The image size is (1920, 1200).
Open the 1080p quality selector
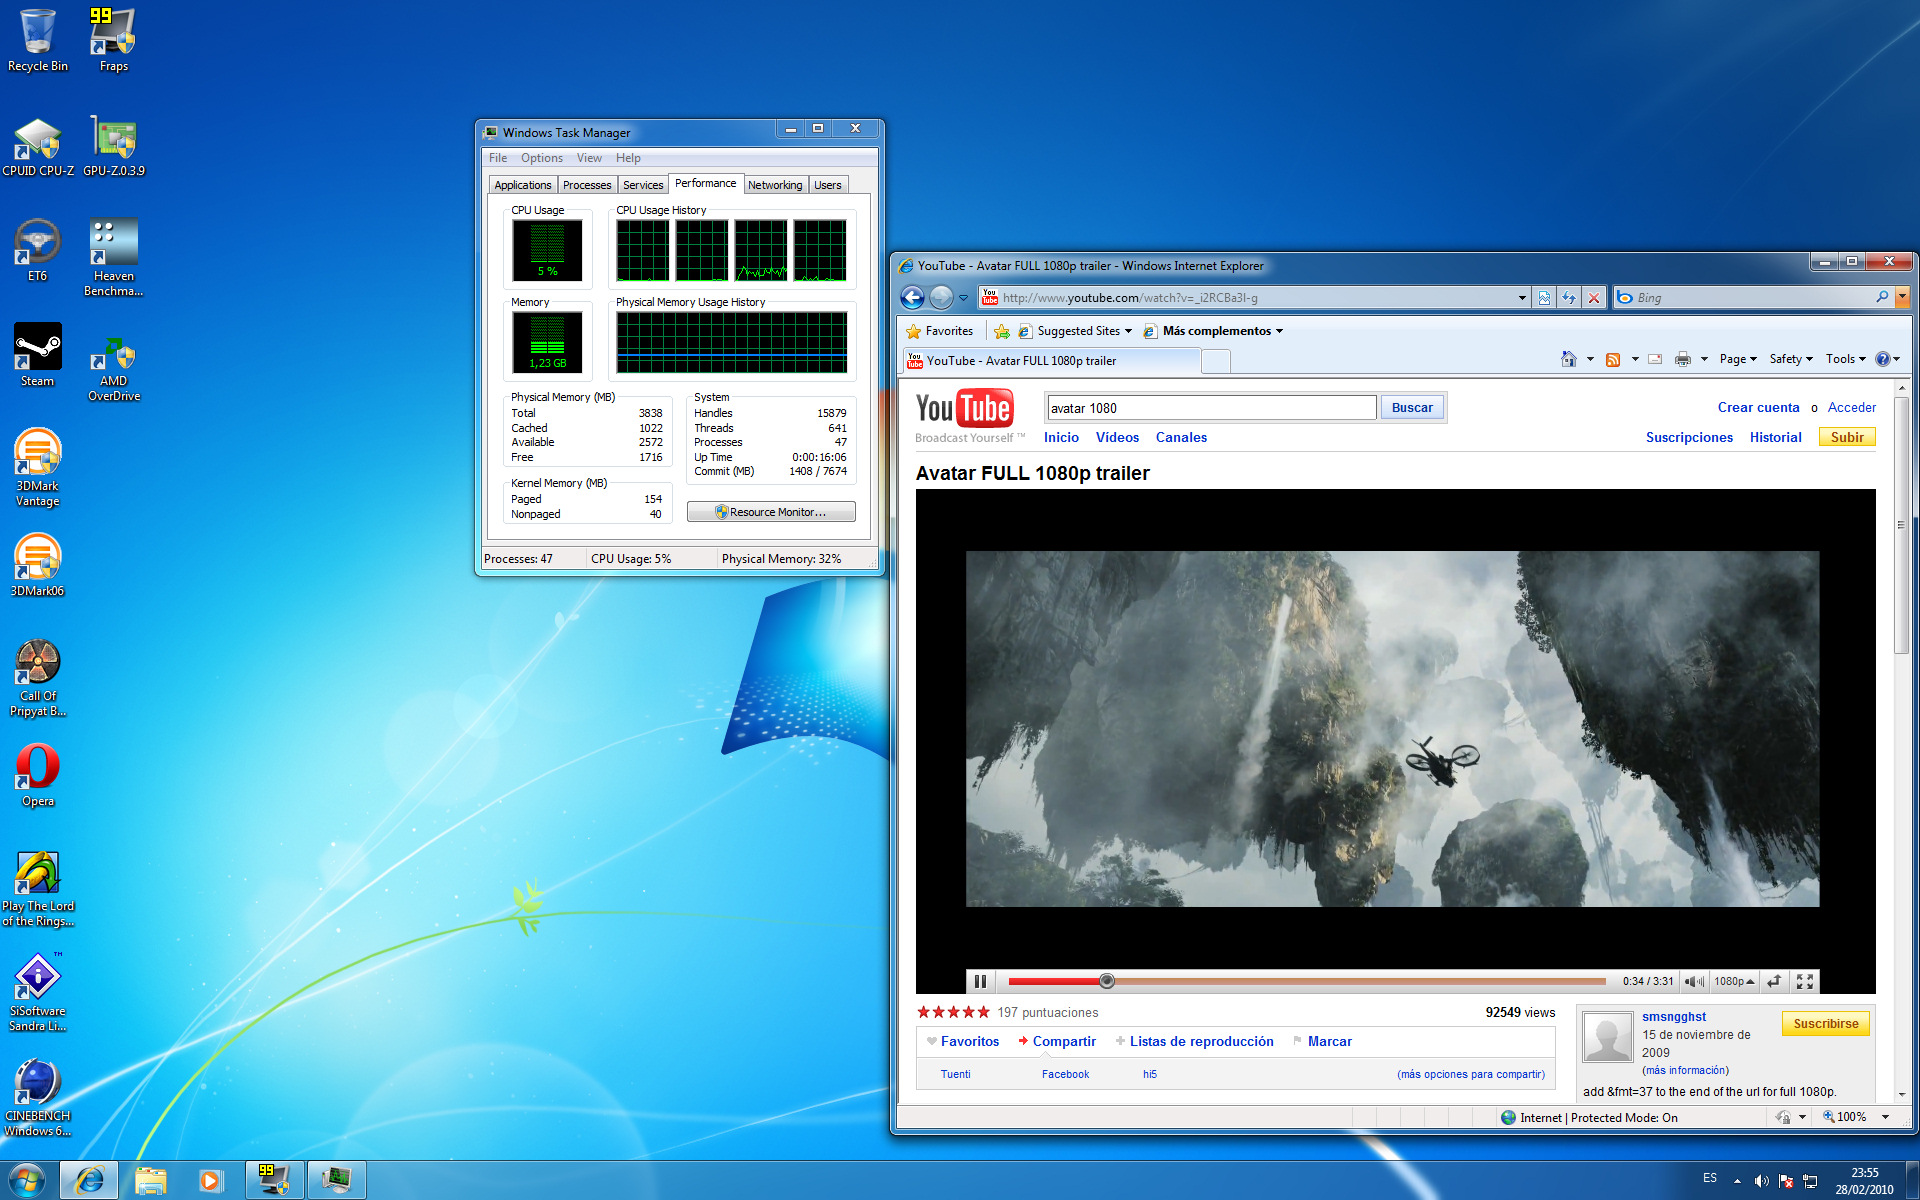pos(1733,981)
